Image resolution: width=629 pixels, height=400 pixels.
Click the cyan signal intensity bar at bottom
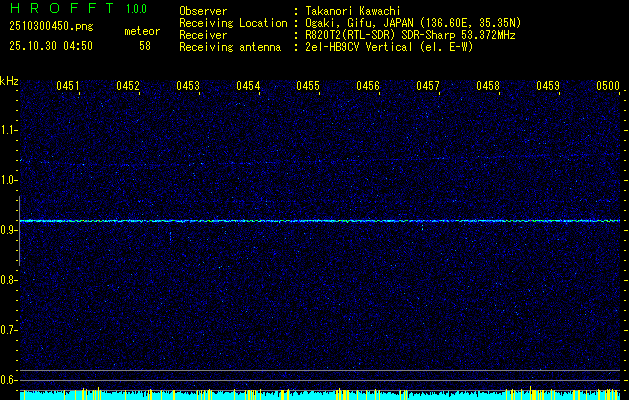tap(320, 395)
